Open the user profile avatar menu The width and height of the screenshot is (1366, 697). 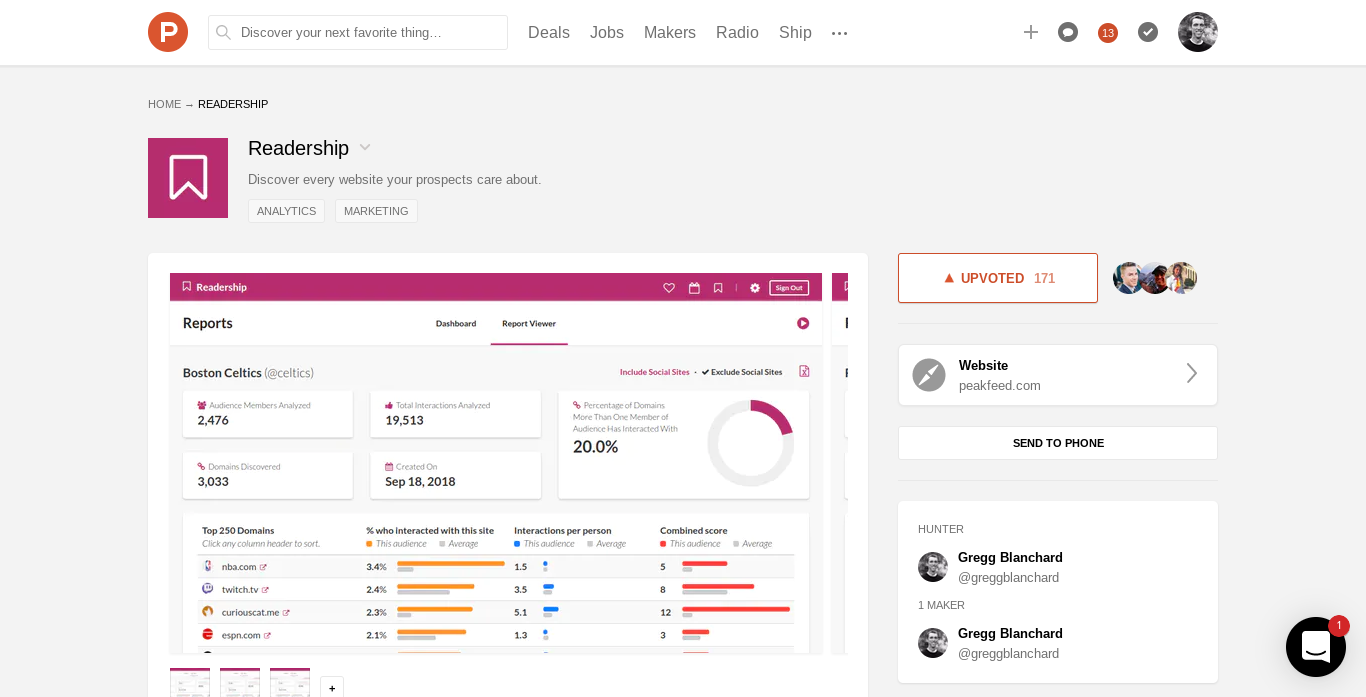1198,32
